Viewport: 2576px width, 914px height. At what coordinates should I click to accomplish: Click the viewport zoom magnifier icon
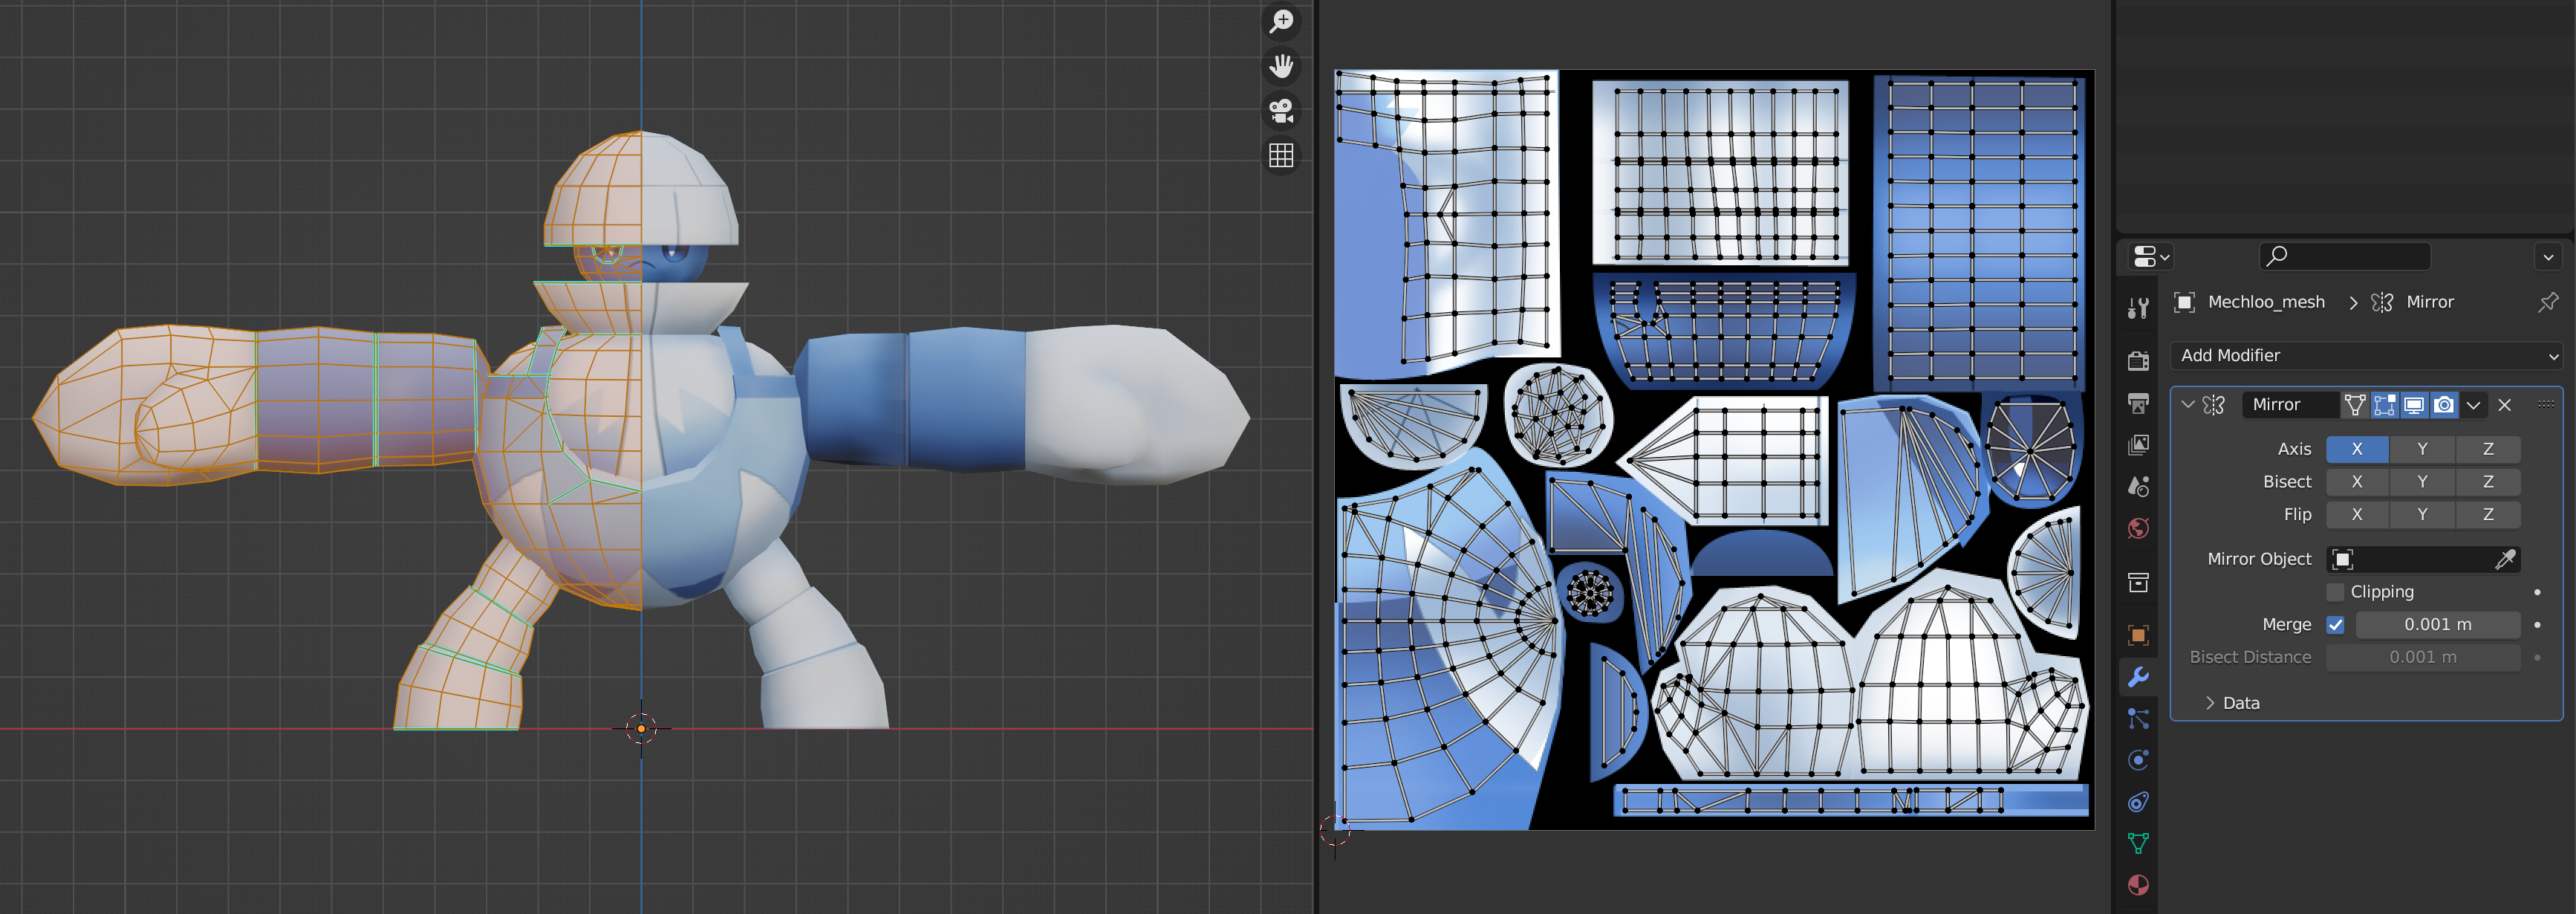pos(1281,22)
